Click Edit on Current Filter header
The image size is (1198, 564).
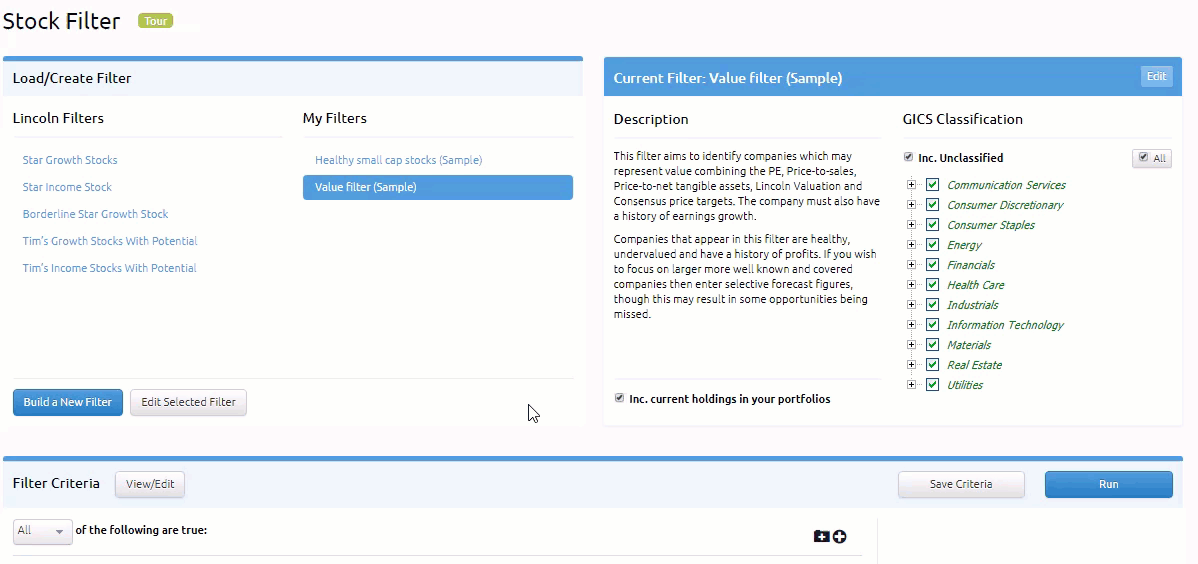point(1156,76)
